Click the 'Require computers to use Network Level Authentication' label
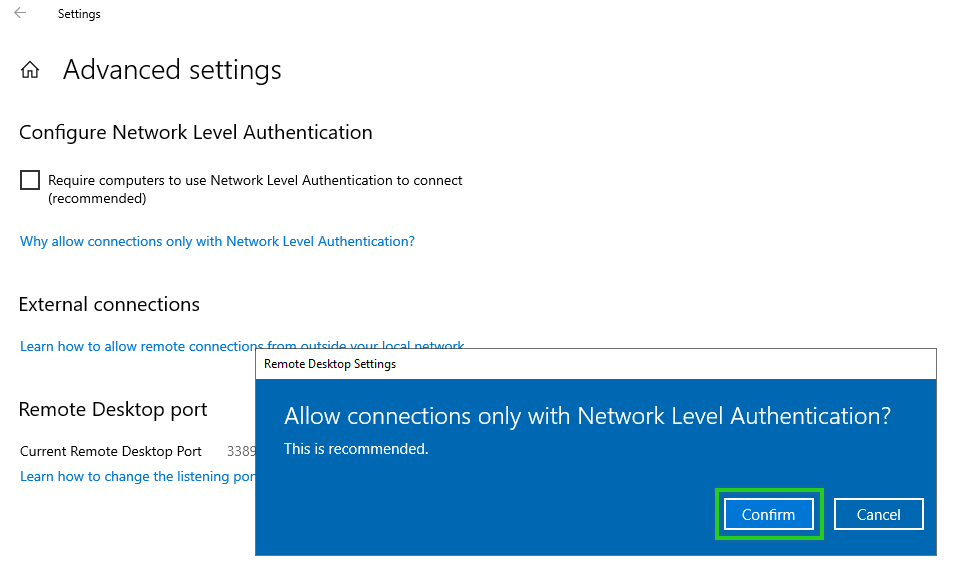The height and width of the screenshot is (570, 953). 255,181
